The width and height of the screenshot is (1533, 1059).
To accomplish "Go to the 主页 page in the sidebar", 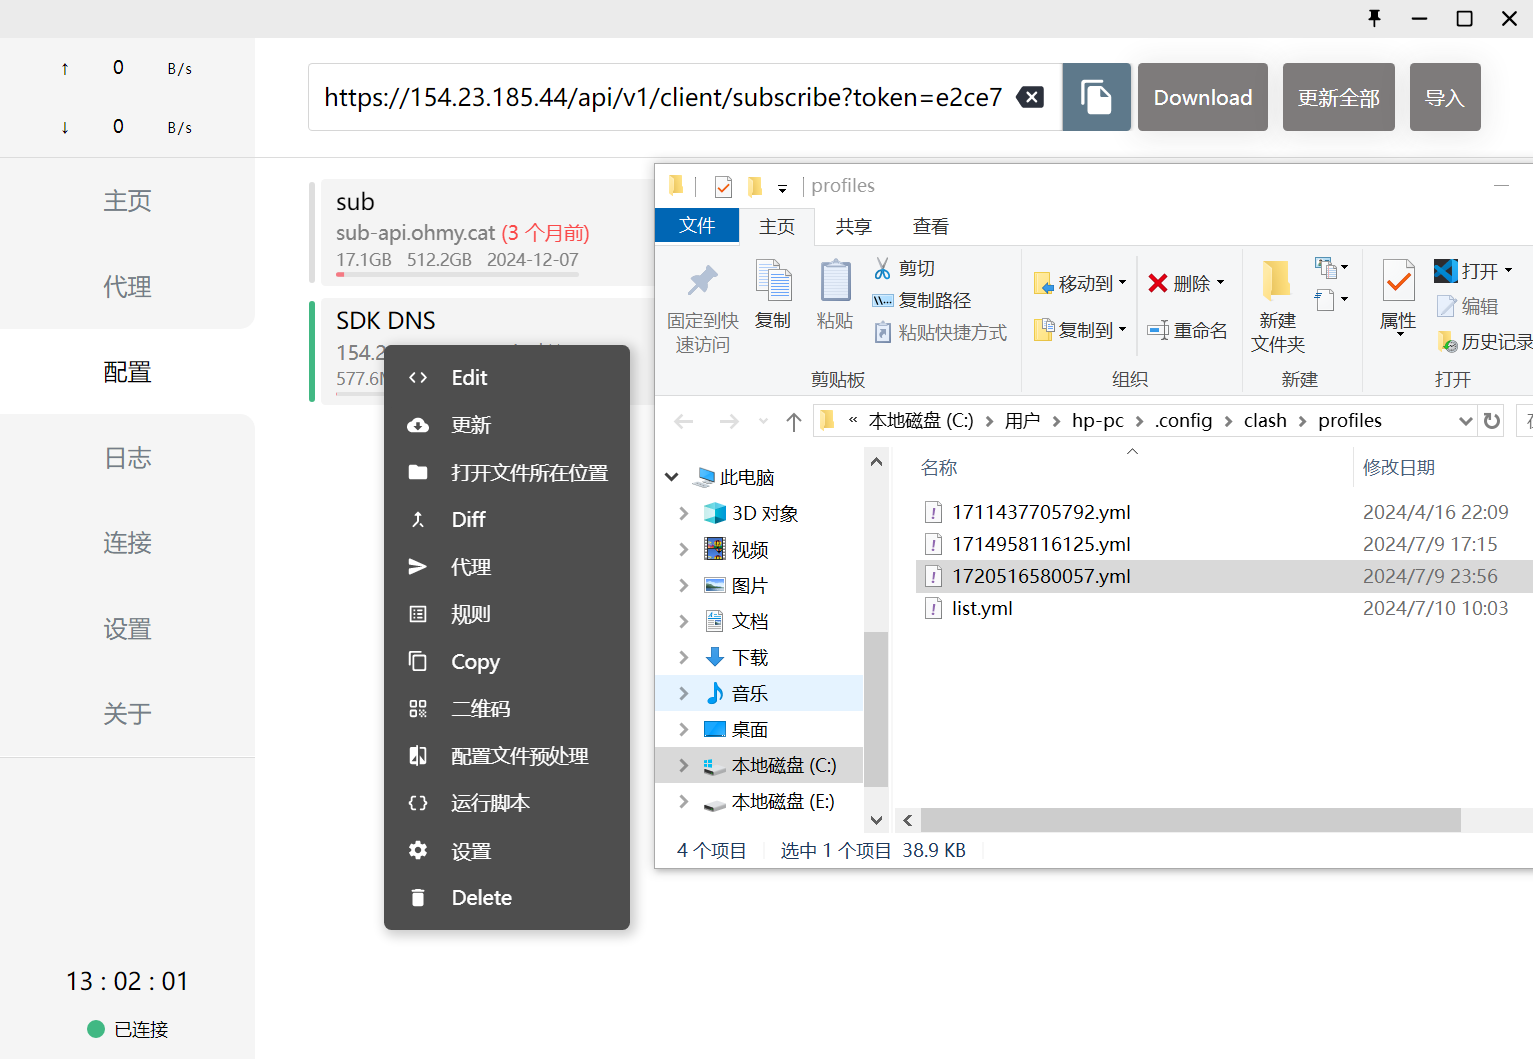I will [x=127, y=201].
